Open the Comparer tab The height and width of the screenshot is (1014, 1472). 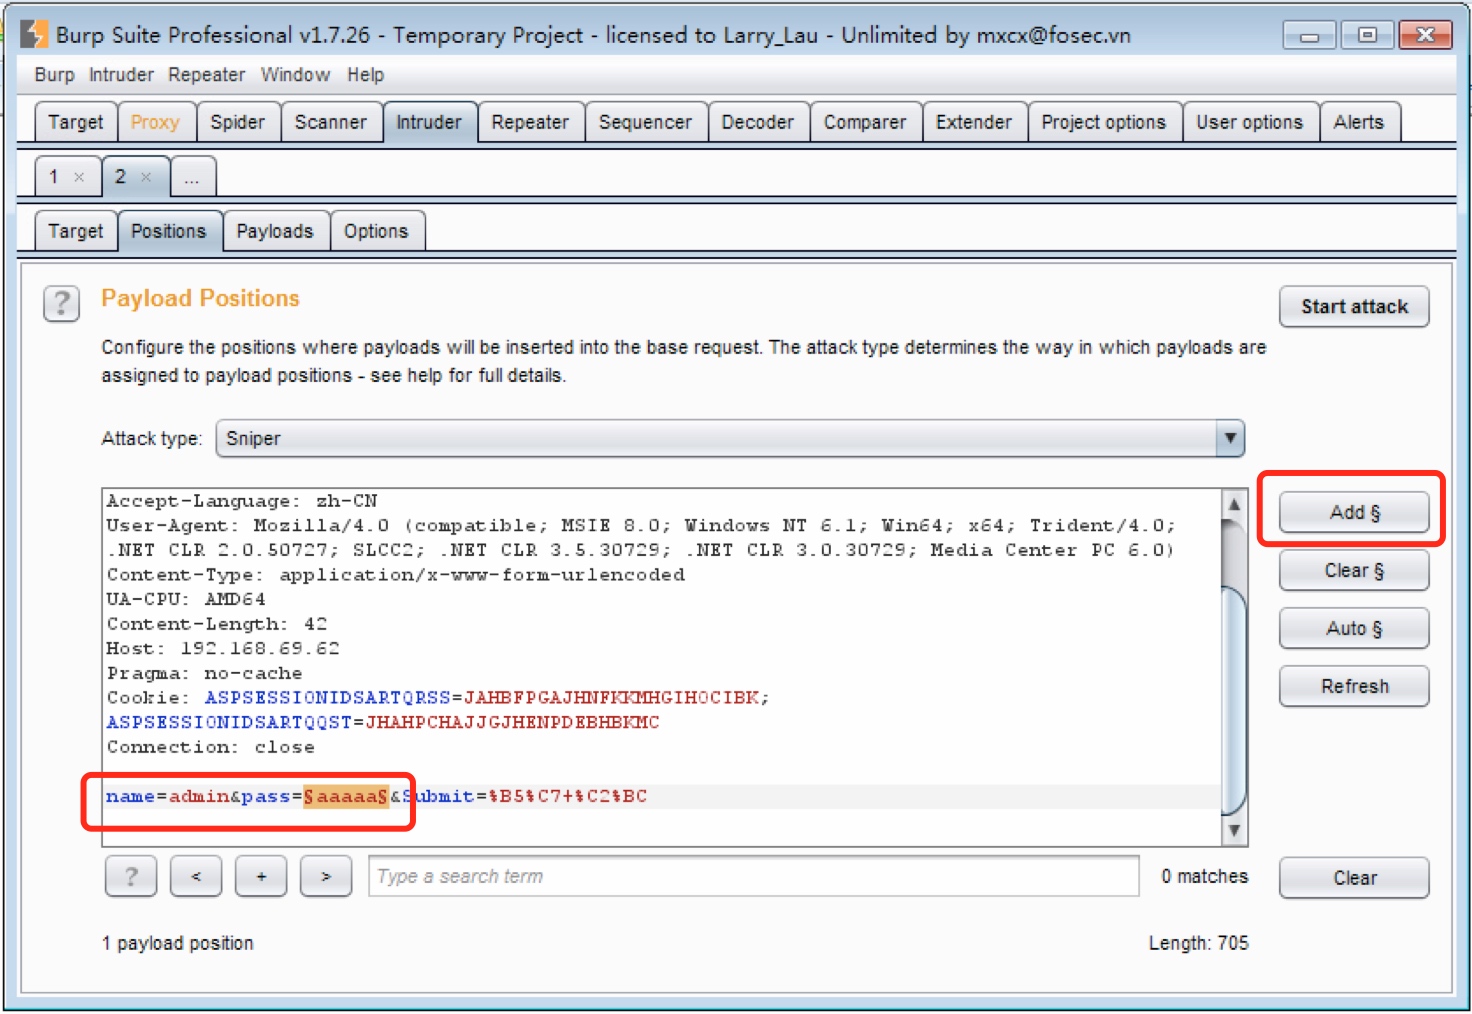pyautogui.click(x=865, y=122)
